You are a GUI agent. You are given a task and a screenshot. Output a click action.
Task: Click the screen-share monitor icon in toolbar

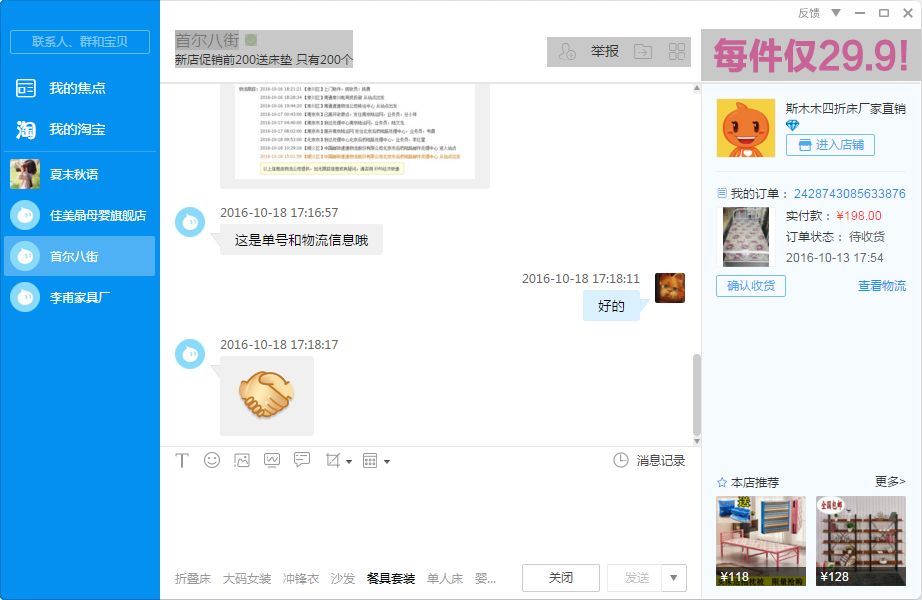pyautogui.click(x=272, y=460)
